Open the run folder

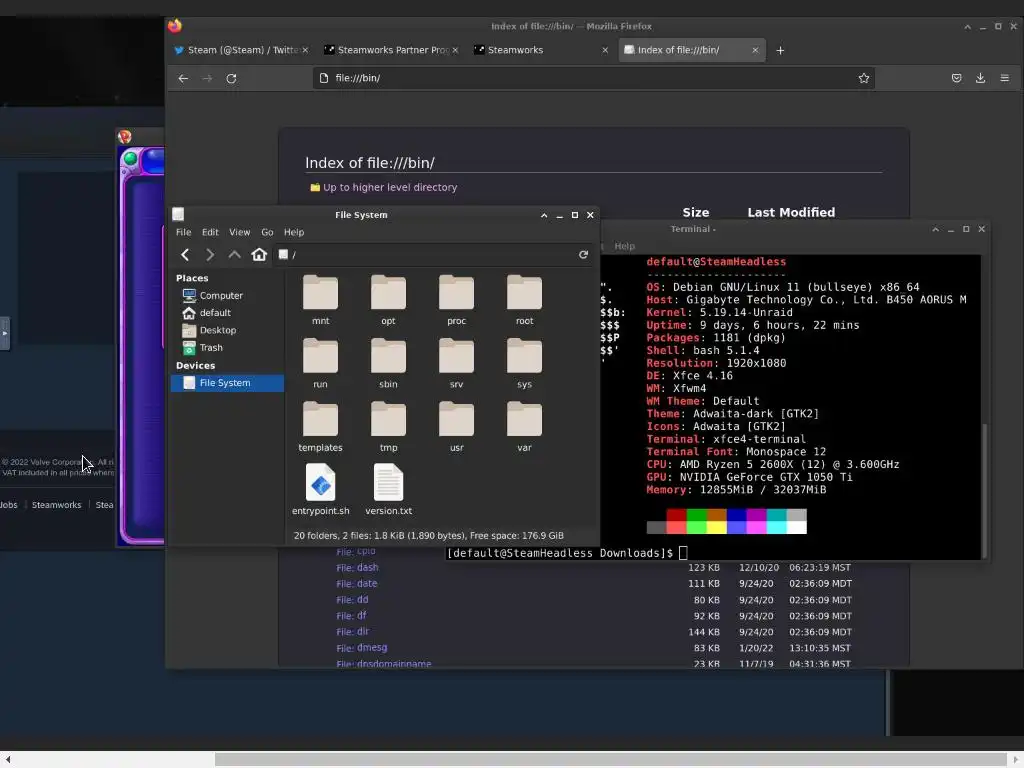pyautogui.click(x=321, y=363)
